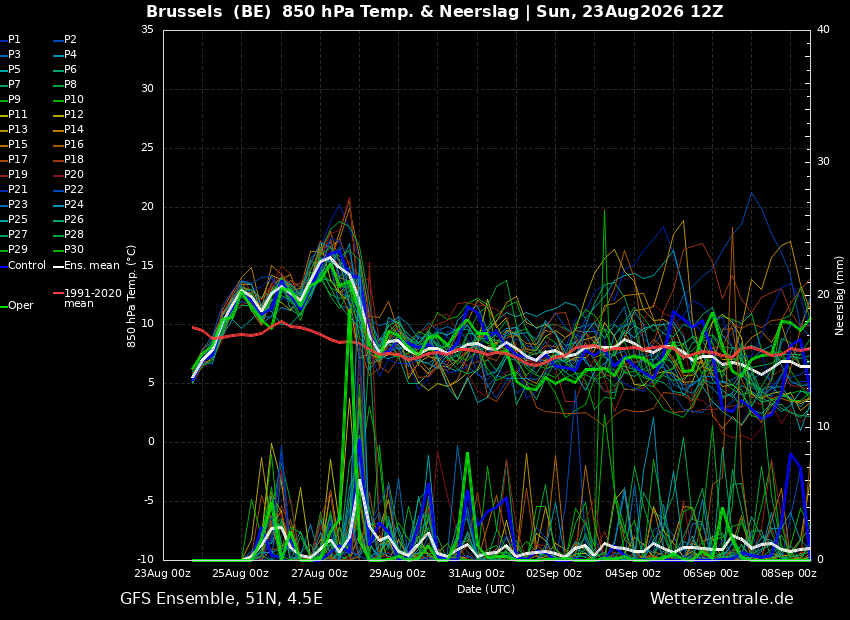Click the P5 legend entry
The image size is (850, 620).
click(11, 69)
